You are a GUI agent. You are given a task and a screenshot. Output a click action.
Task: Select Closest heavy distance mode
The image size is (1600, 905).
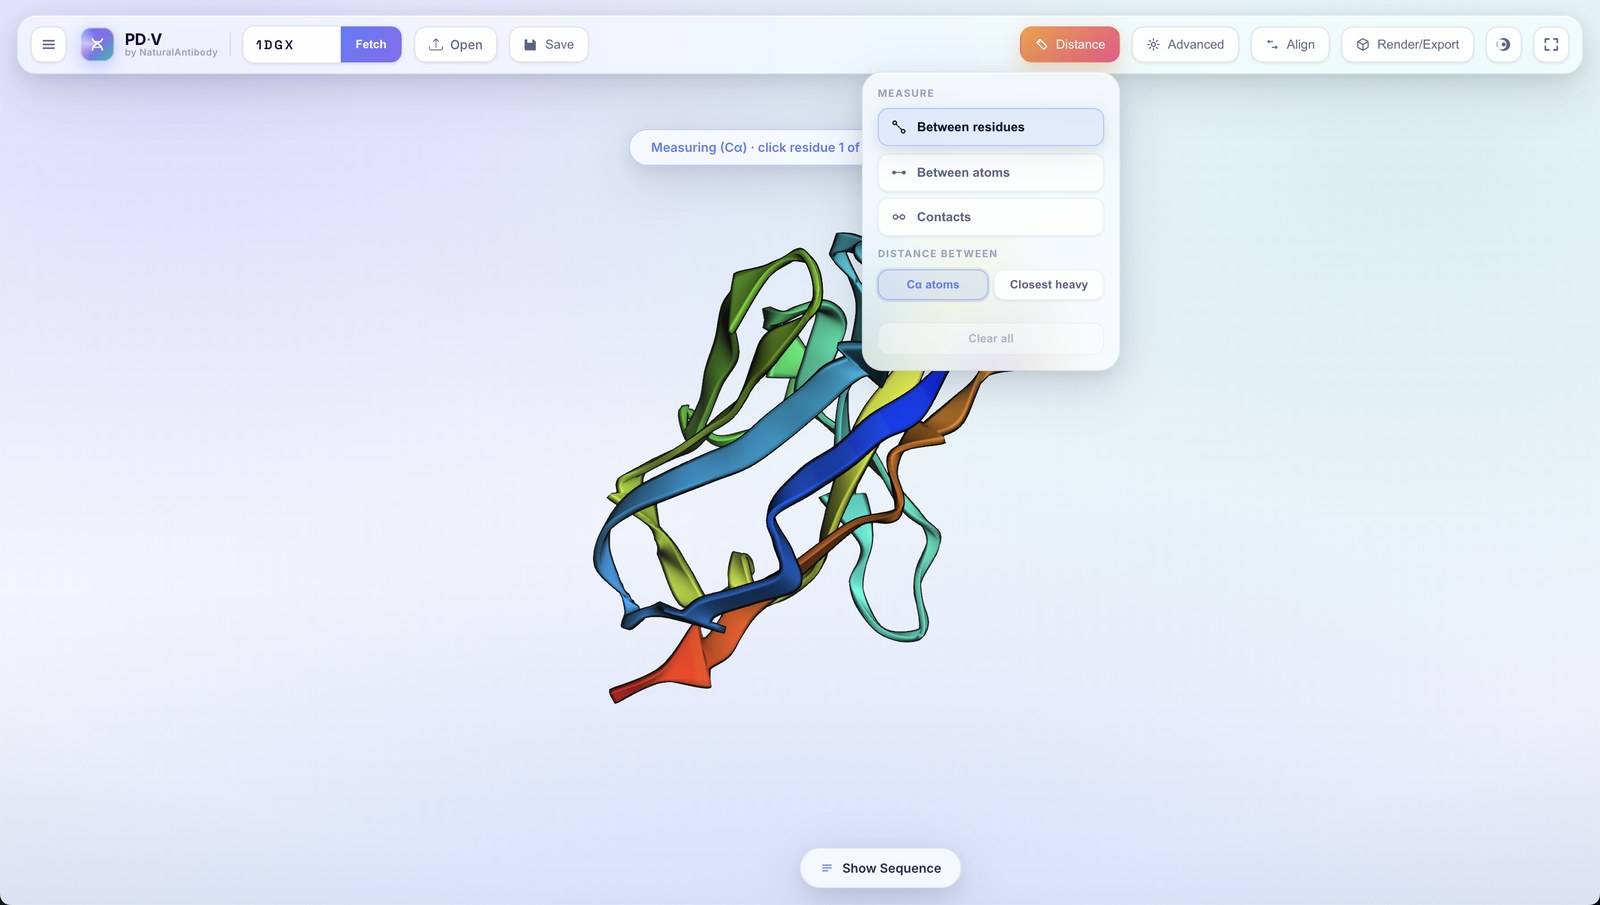coord(1049,285)
